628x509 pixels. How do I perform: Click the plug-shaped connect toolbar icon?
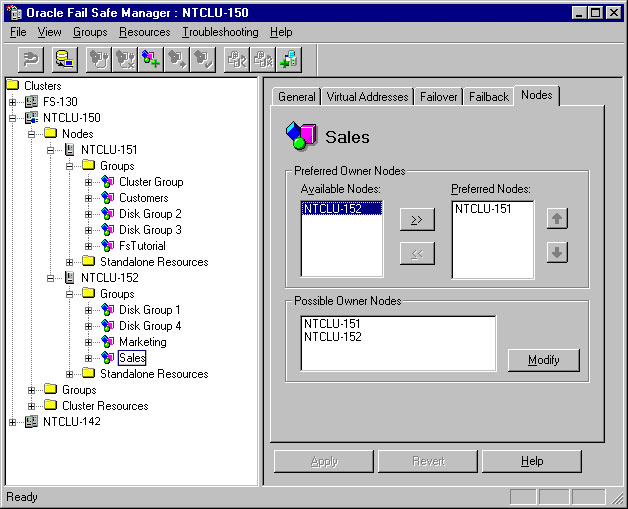[31, 60]
